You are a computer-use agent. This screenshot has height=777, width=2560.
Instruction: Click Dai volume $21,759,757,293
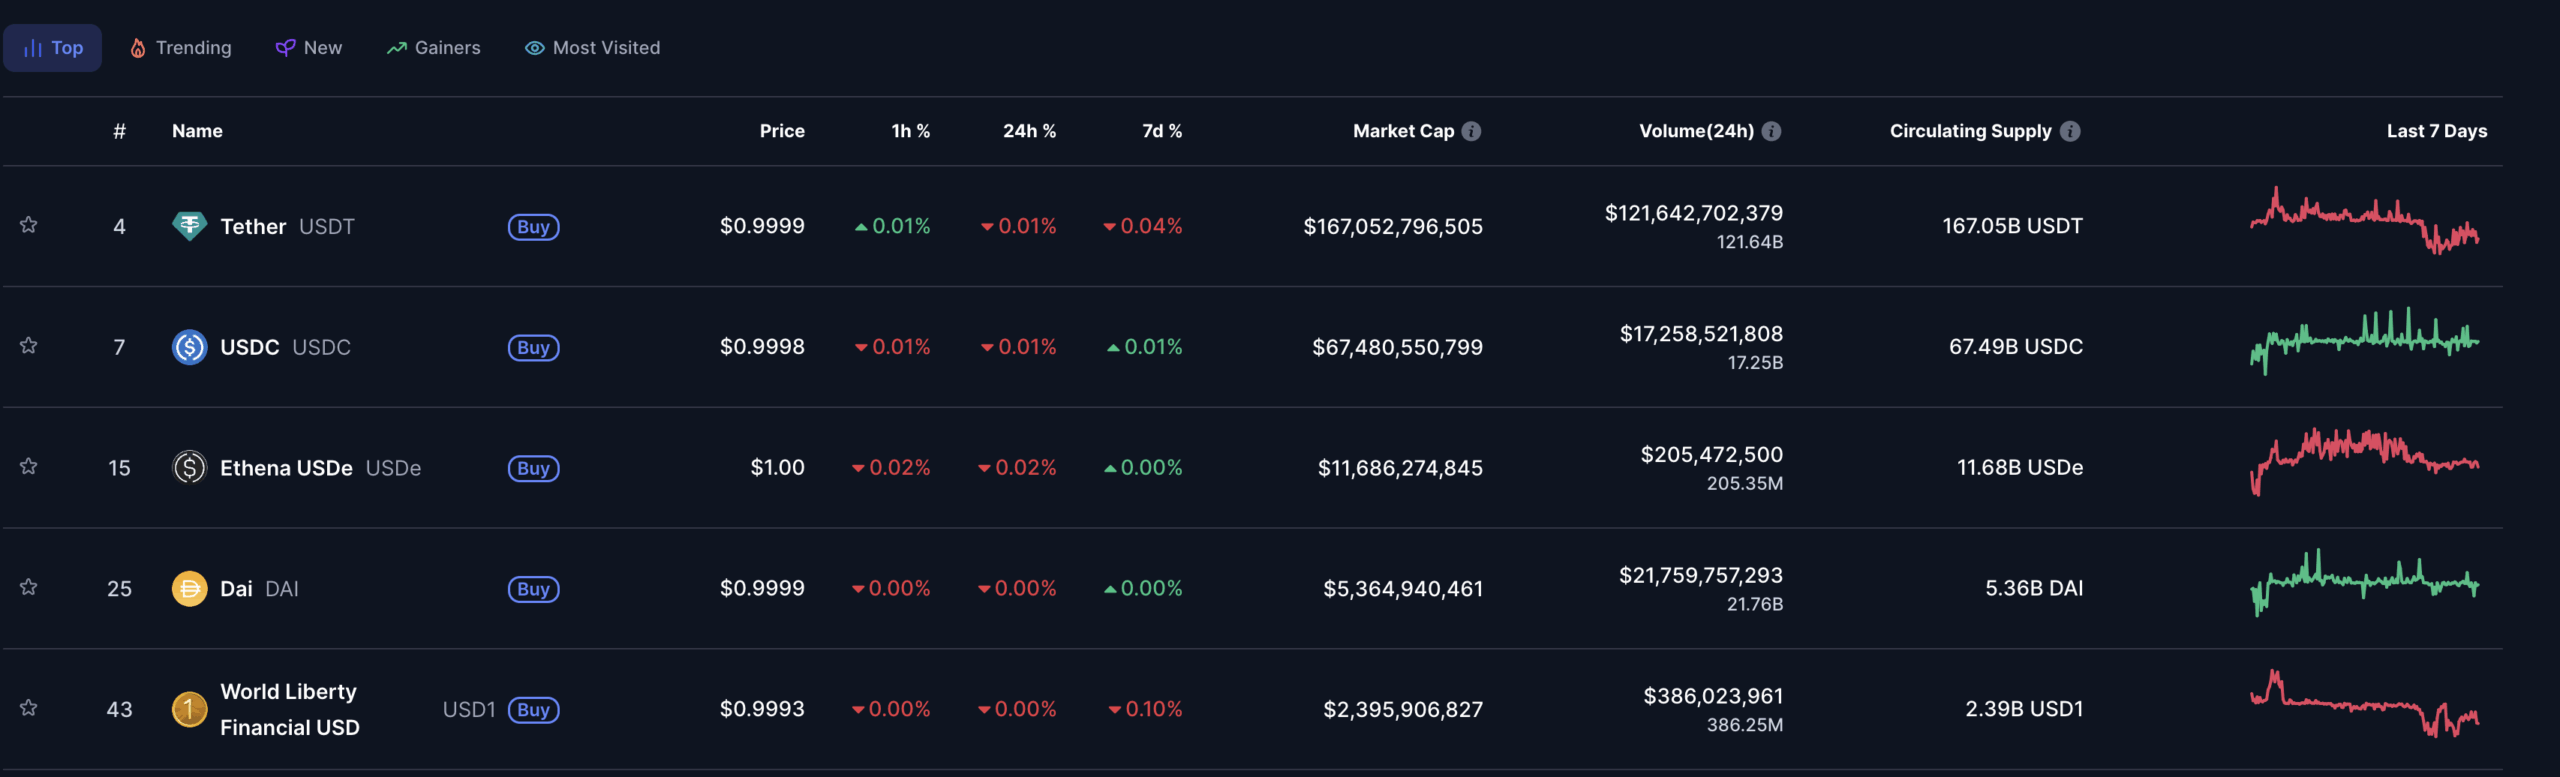click(x=1700, y=576)
